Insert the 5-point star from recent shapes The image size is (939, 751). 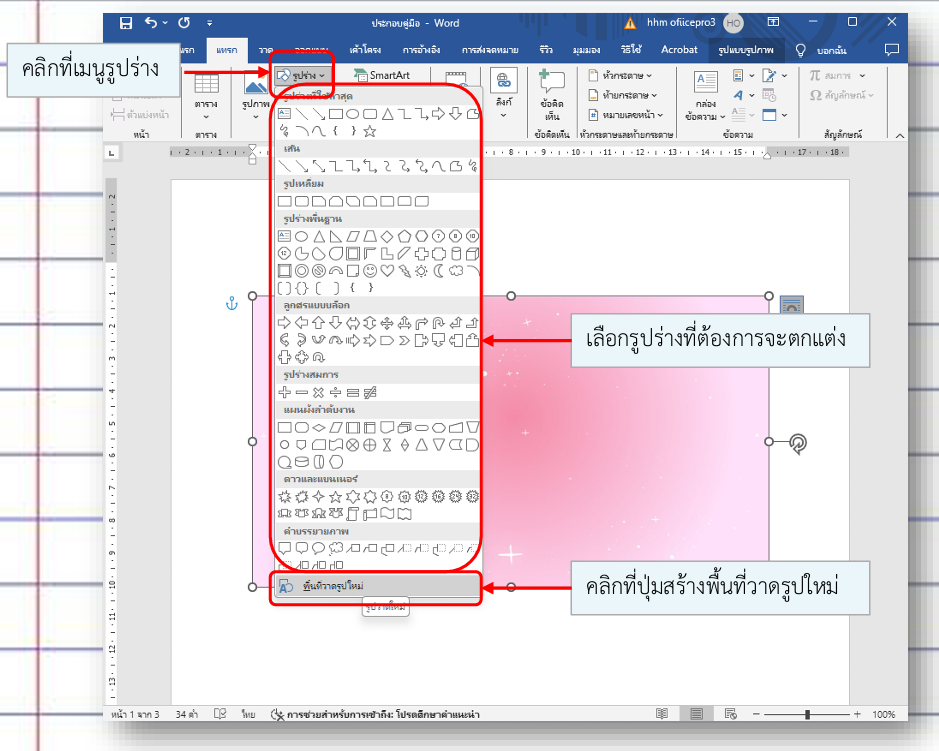pos(370,130)
